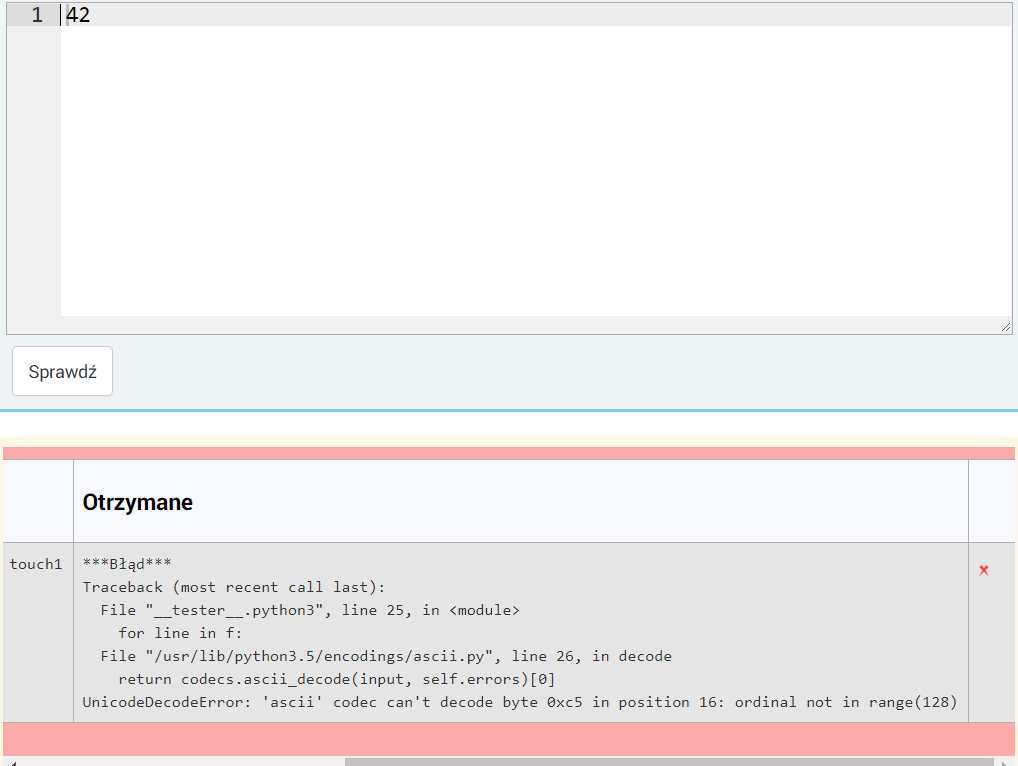The height and width of the screenshot is (766, 1018).
Task: Click the codecs.ascii_decode return line
Action: 337,679
